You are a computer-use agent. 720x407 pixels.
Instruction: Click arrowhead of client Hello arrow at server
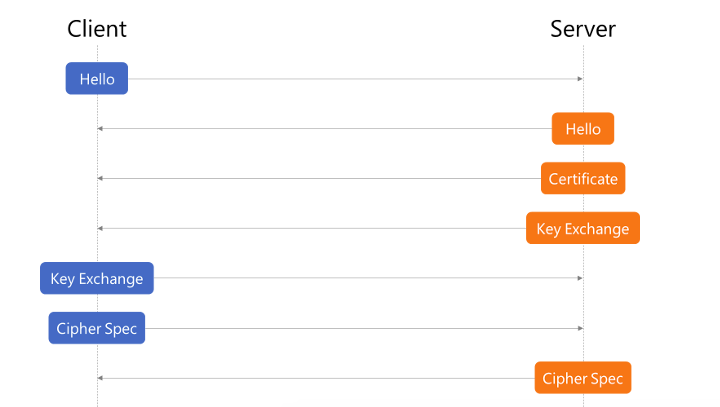580,79
